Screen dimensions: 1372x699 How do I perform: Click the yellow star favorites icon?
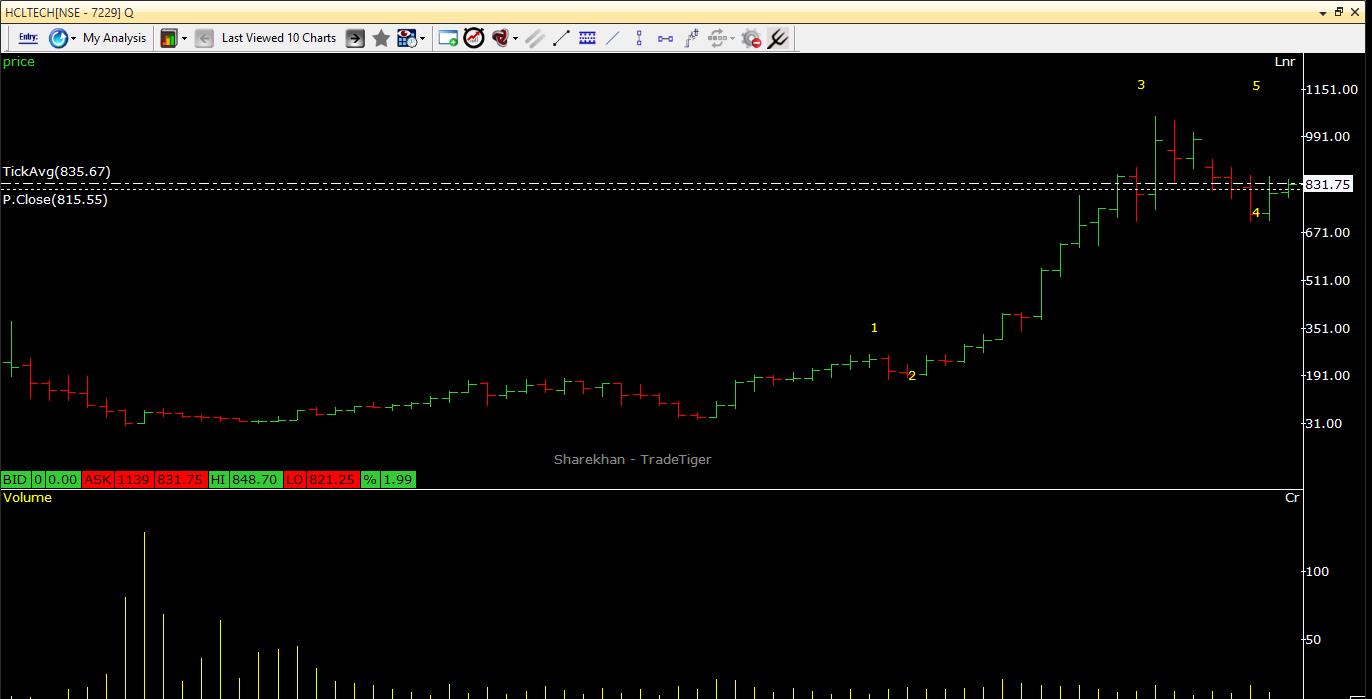point(381,38)
